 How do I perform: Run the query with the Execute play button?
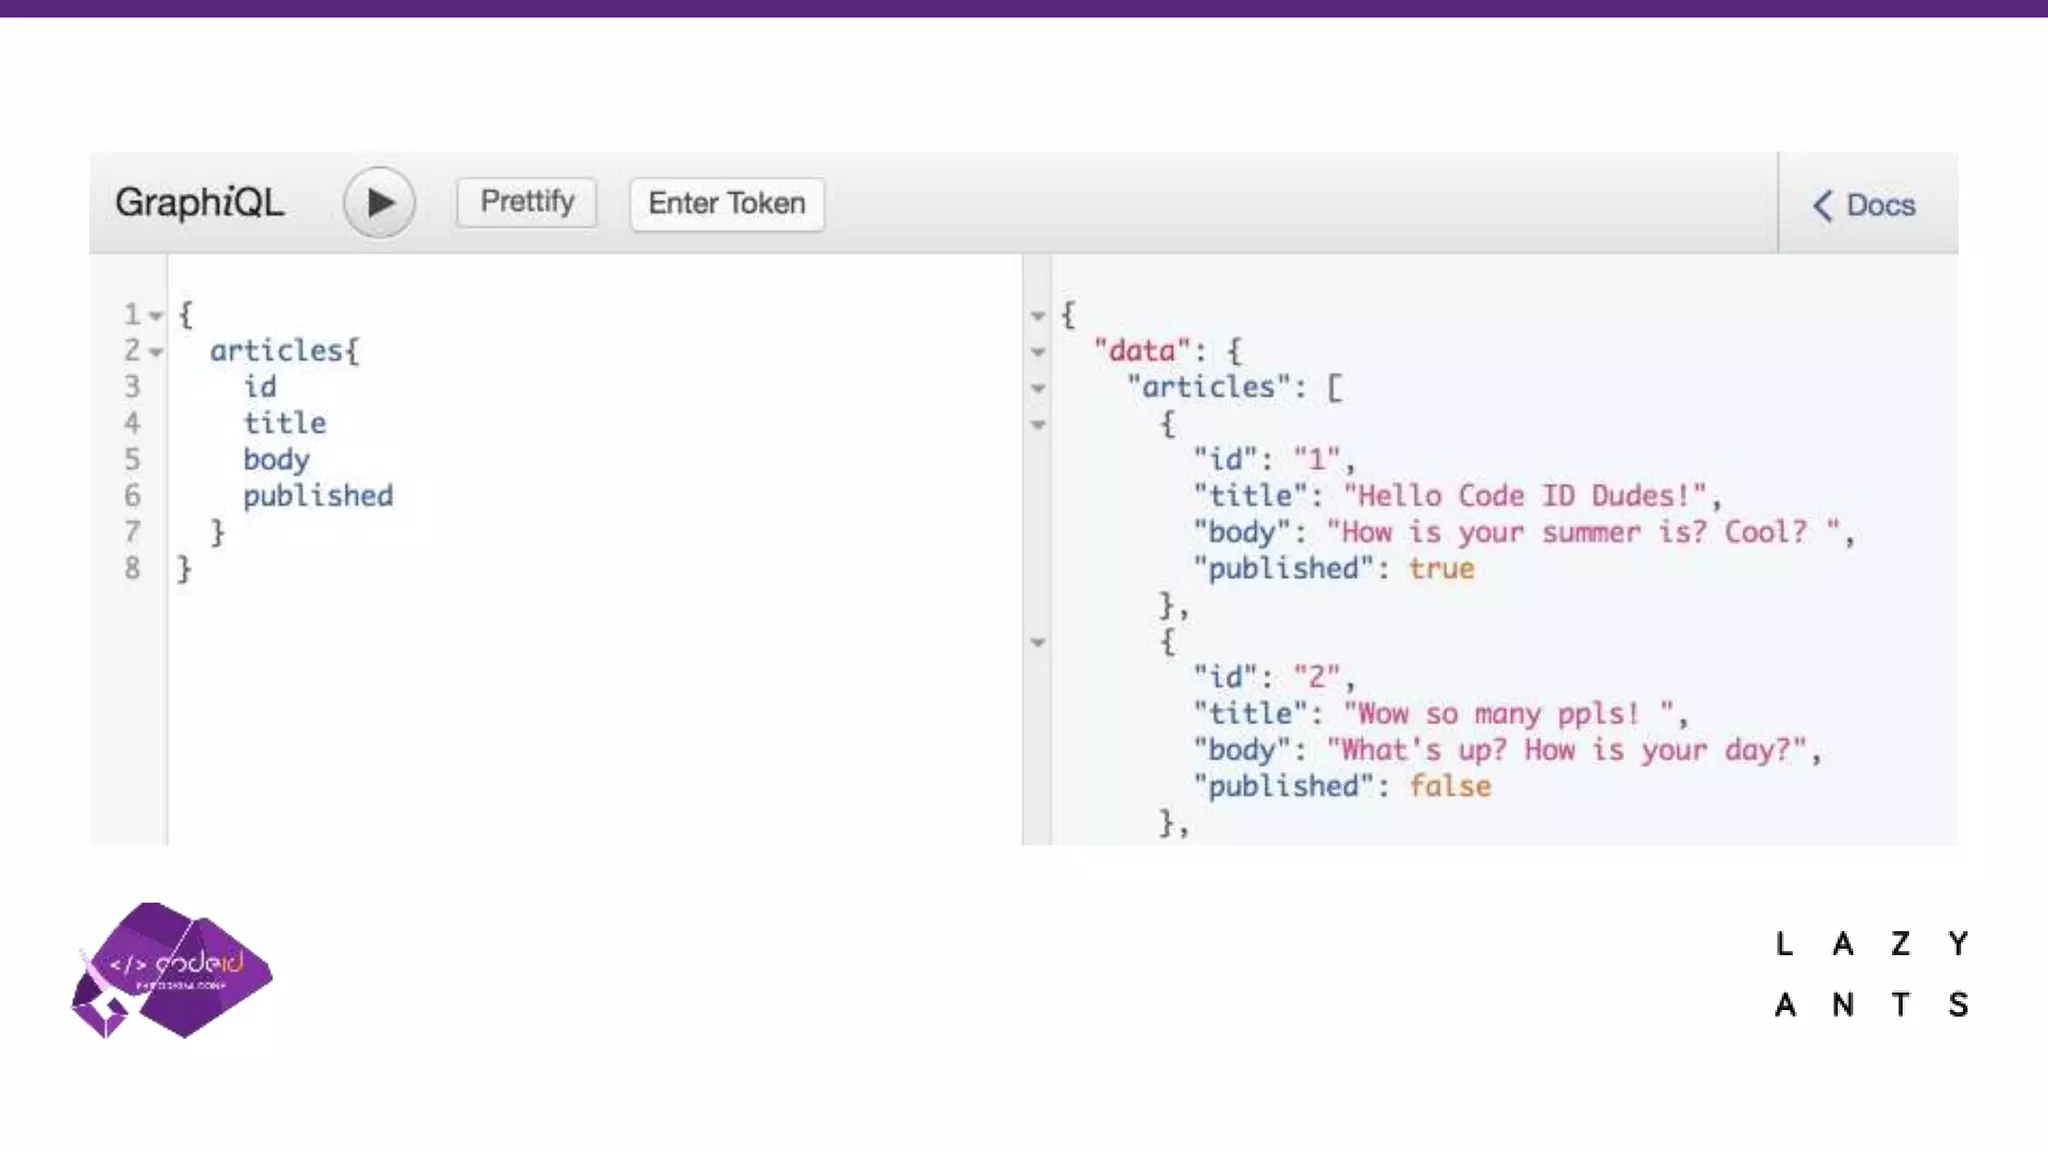pyautogui.click(x=379, y=203)
